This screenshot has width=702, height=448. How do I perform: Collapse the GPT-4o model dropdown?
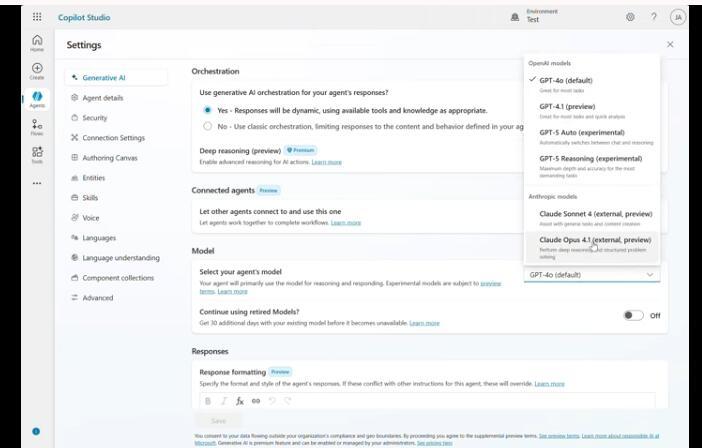point(592,275)
